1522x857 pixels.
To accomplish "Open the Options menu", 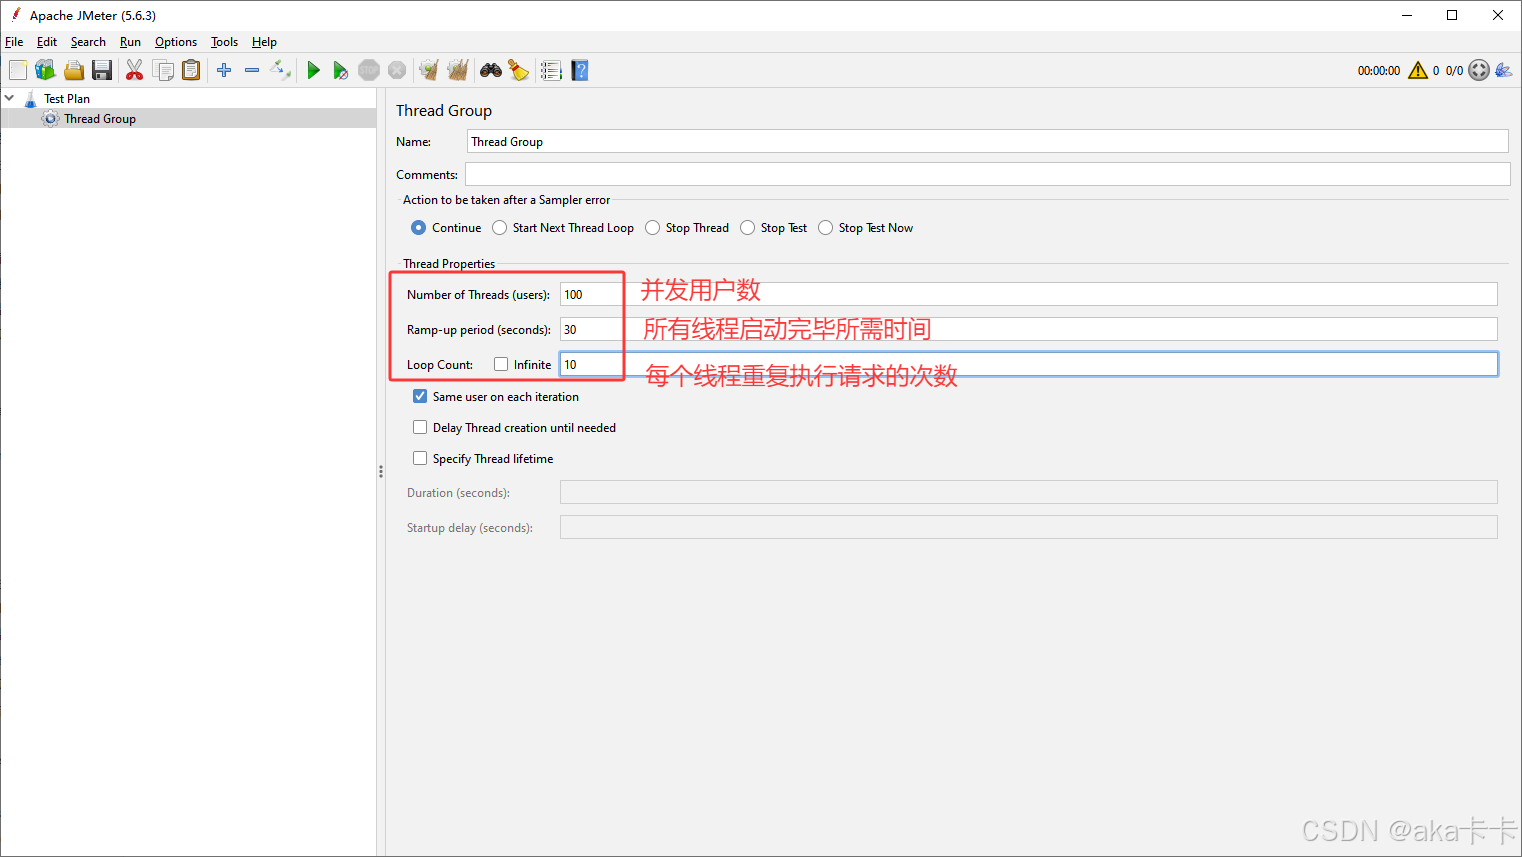I will pyautogui.click(x=176, y=42).
